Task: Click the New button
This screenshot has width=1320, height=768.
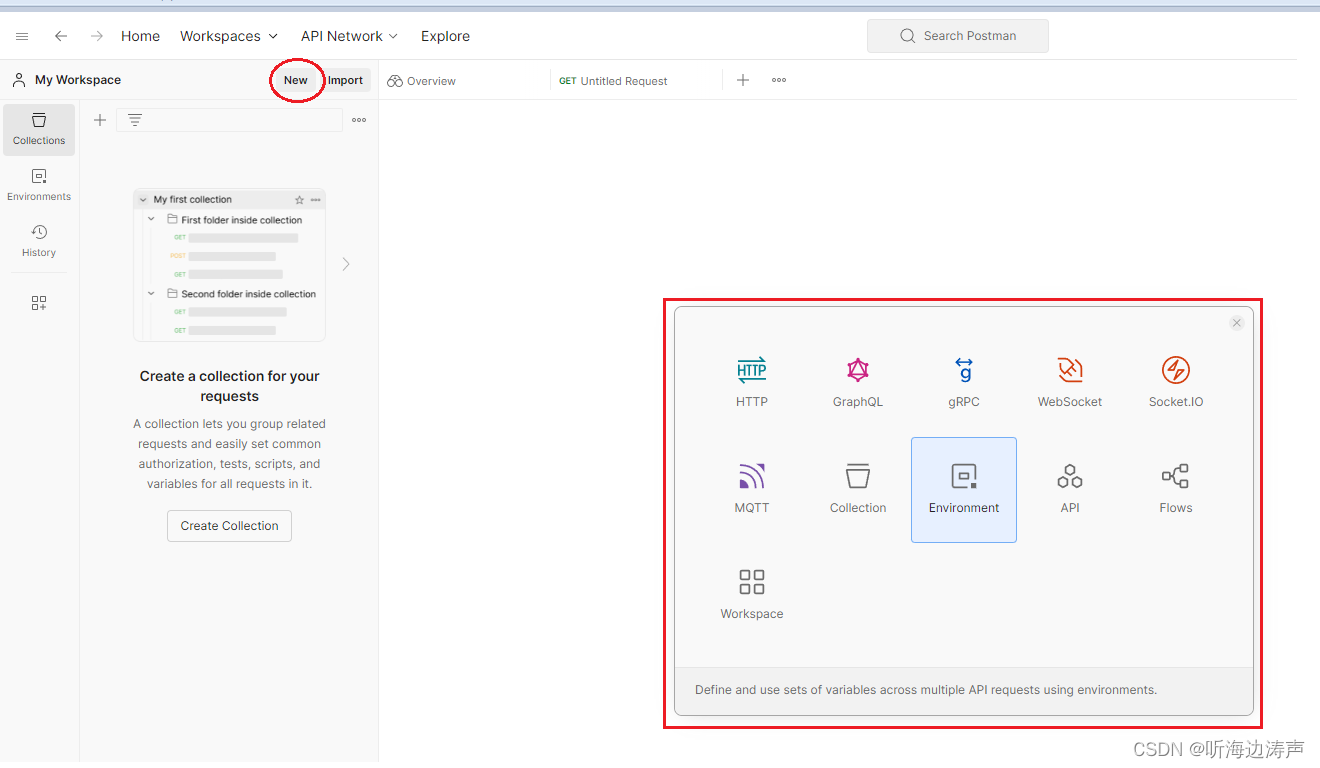Action: [x=296, y=80]
